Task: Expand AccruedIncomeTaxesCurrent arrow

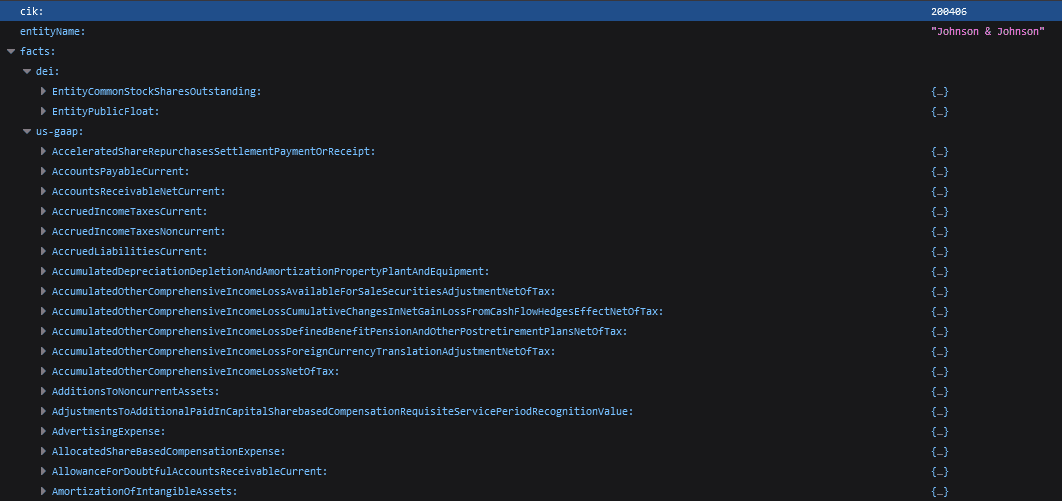Action: point(43,211)
